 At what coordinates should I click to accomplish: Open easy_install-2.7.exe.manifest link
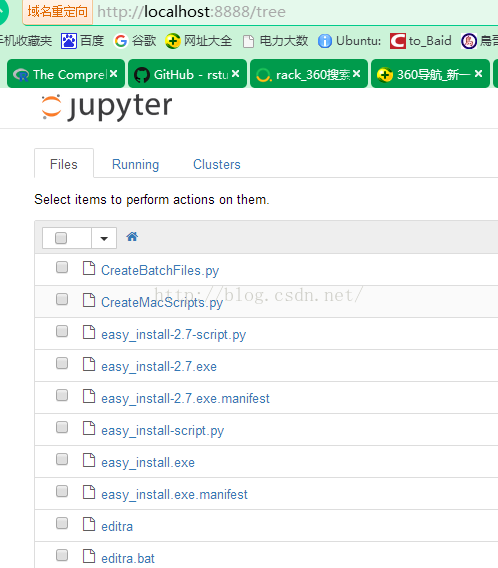(185, 398)
